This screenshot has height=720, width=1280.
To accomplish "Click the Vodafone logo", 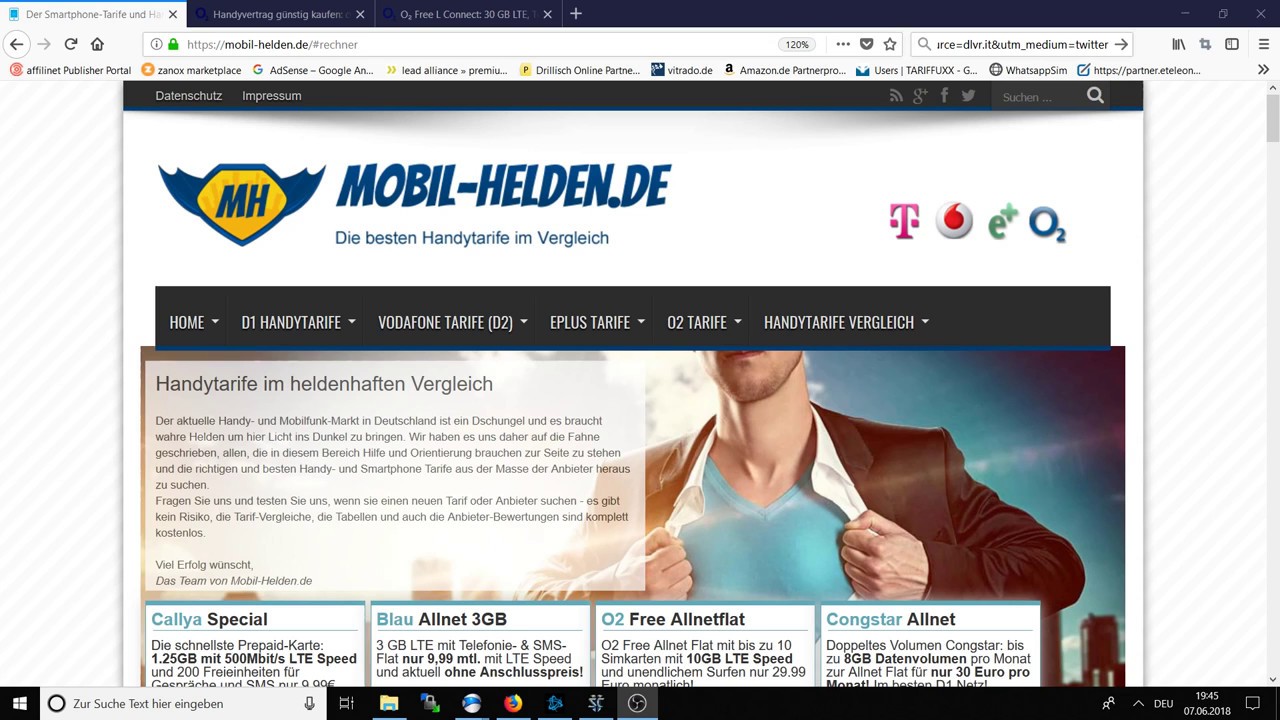I will (954, 221).
